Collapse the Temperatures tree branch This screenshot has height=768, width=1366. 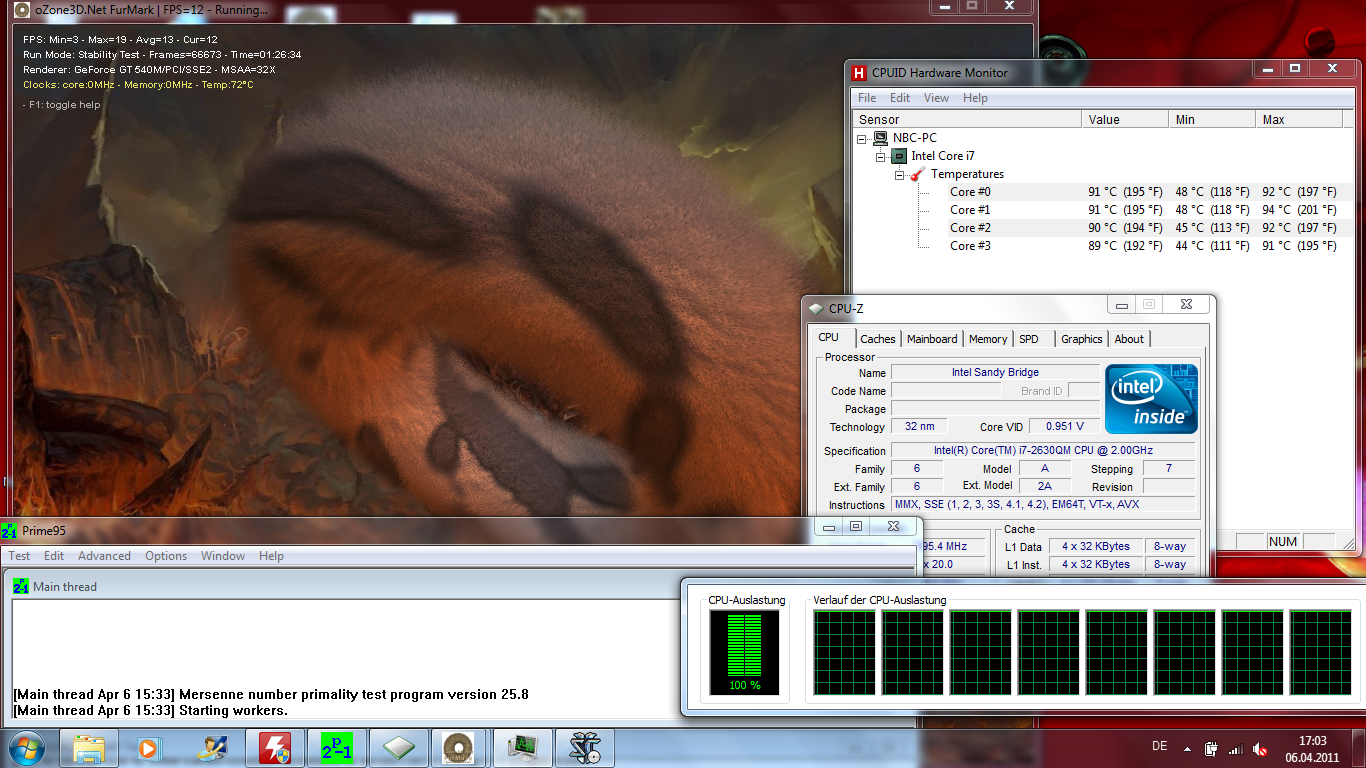pyautogui.click(x=899, y=174)
